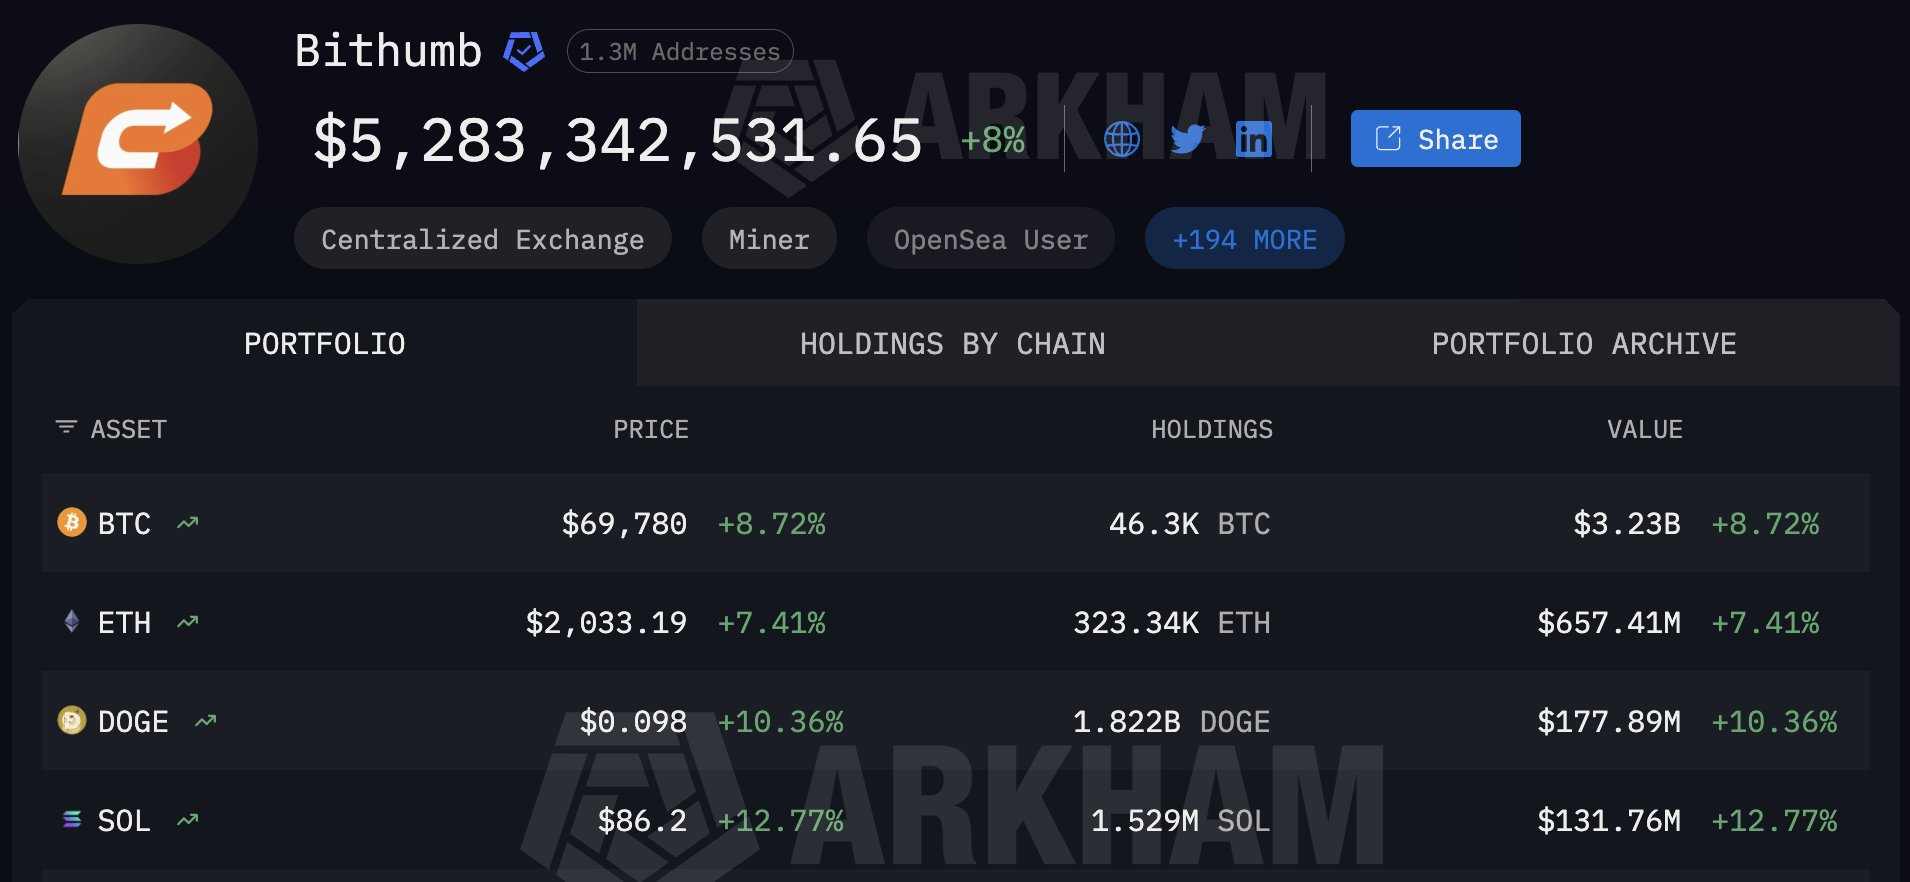The width and height of the screenshot is (1910, 882).
Task: Switch to Portfolio Archive tab
Action: point(1583,344)
